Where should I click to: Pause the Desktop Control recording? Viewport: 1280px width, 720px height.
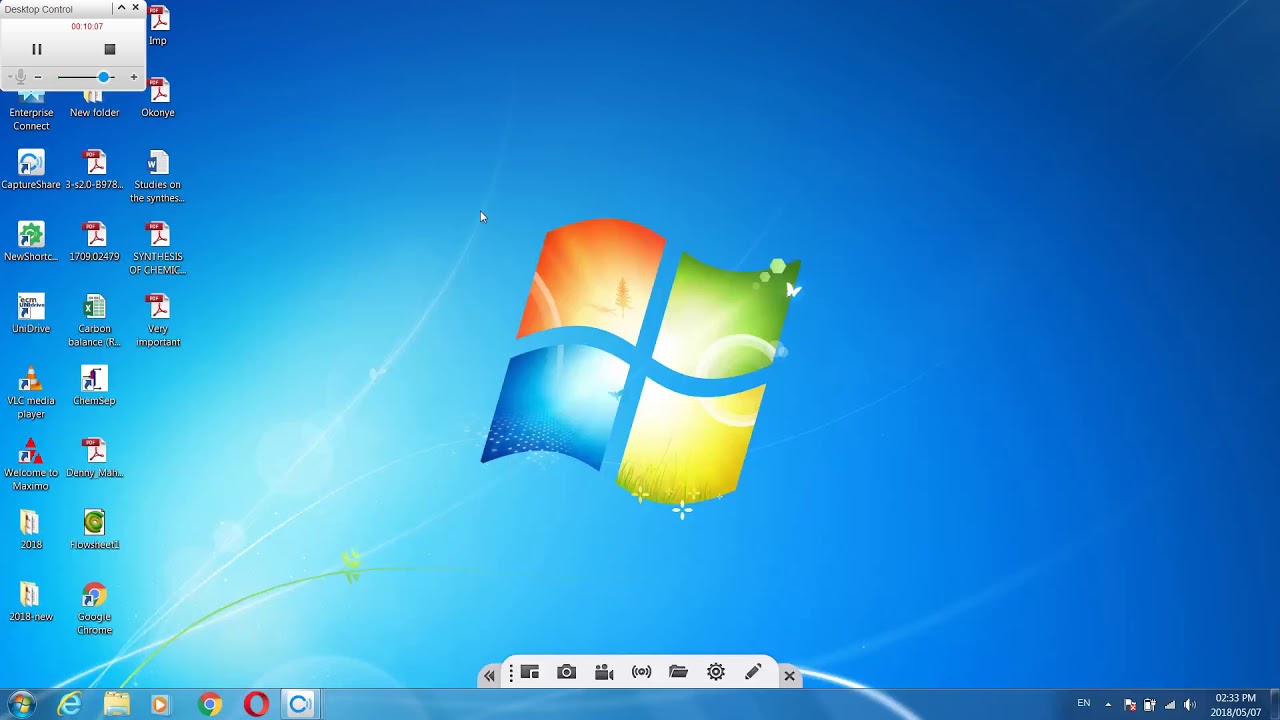(37, 49)
